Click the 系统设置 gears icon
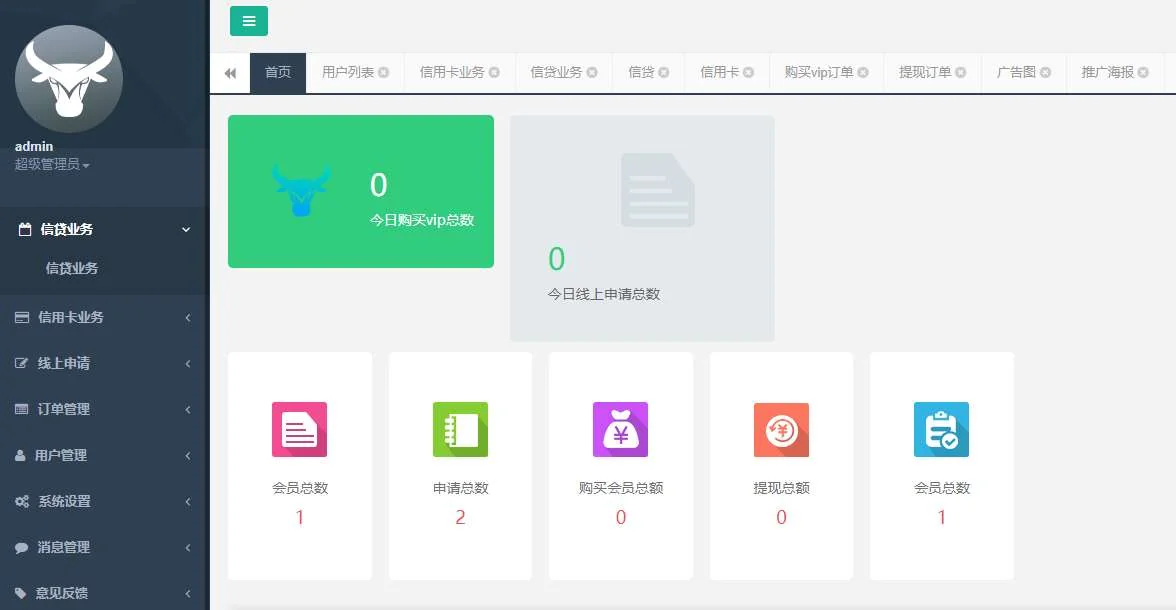The height and width of the screenshot is (610, 1176). click(21, 501)
